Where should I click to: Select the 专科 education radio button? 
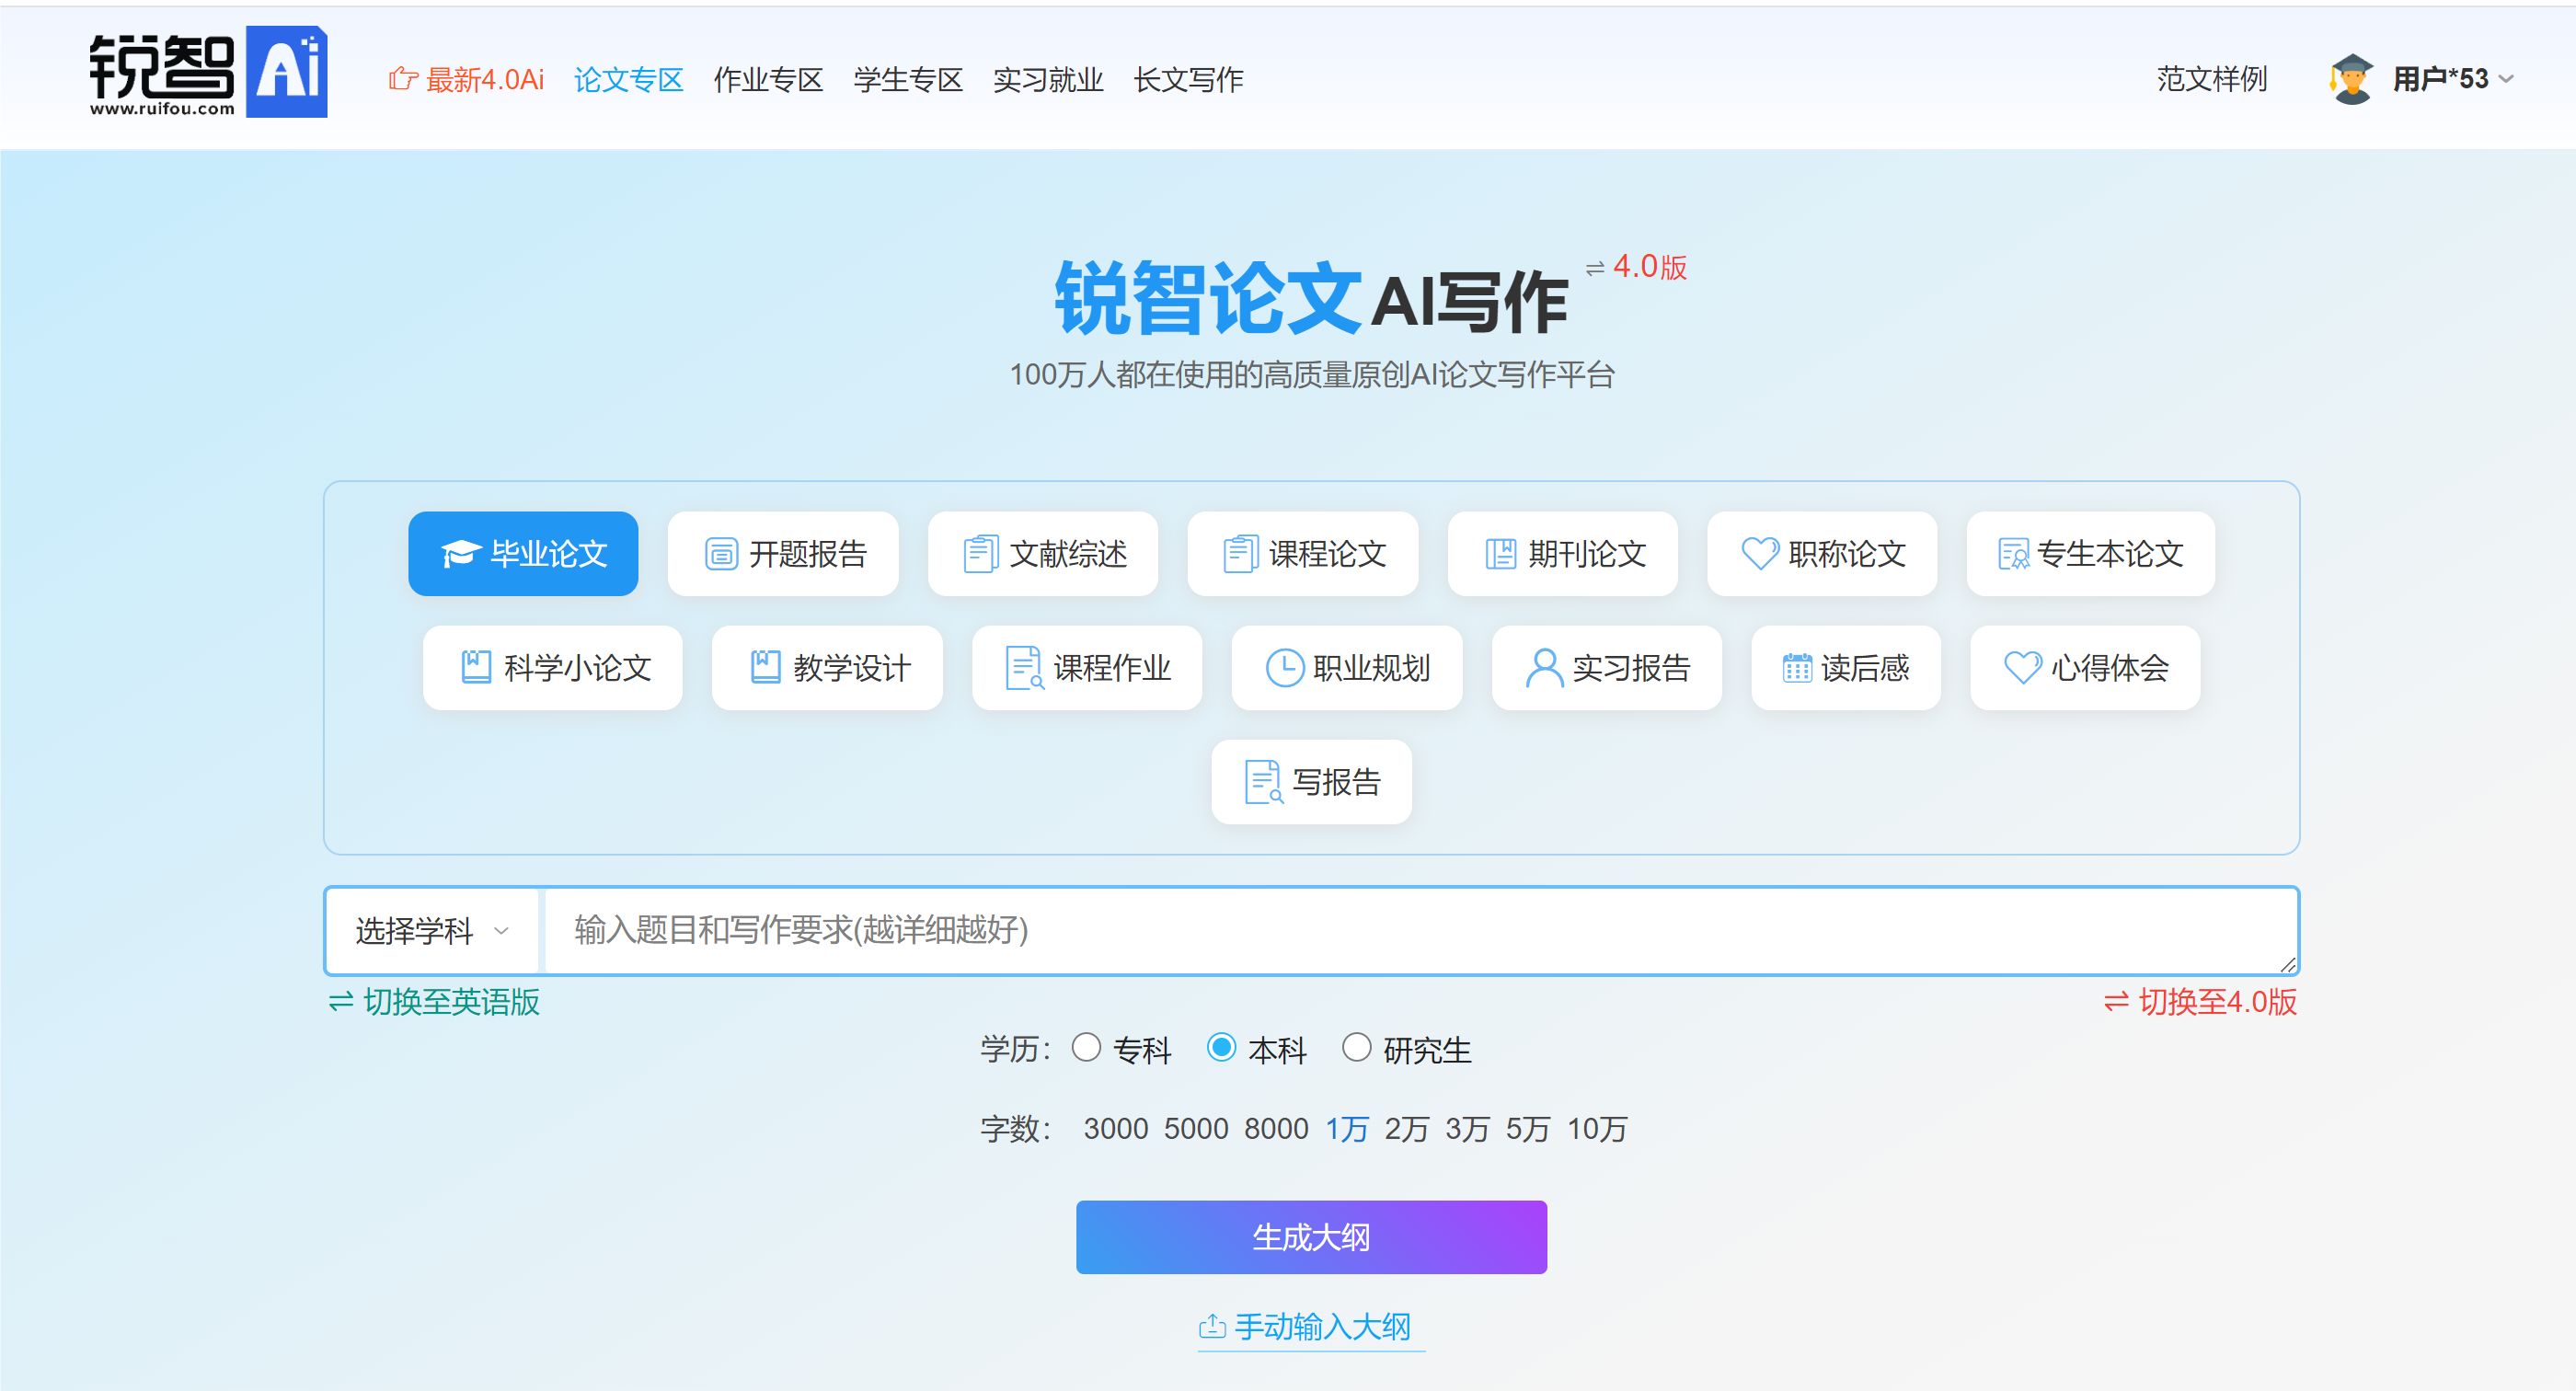(1086, 1047)
